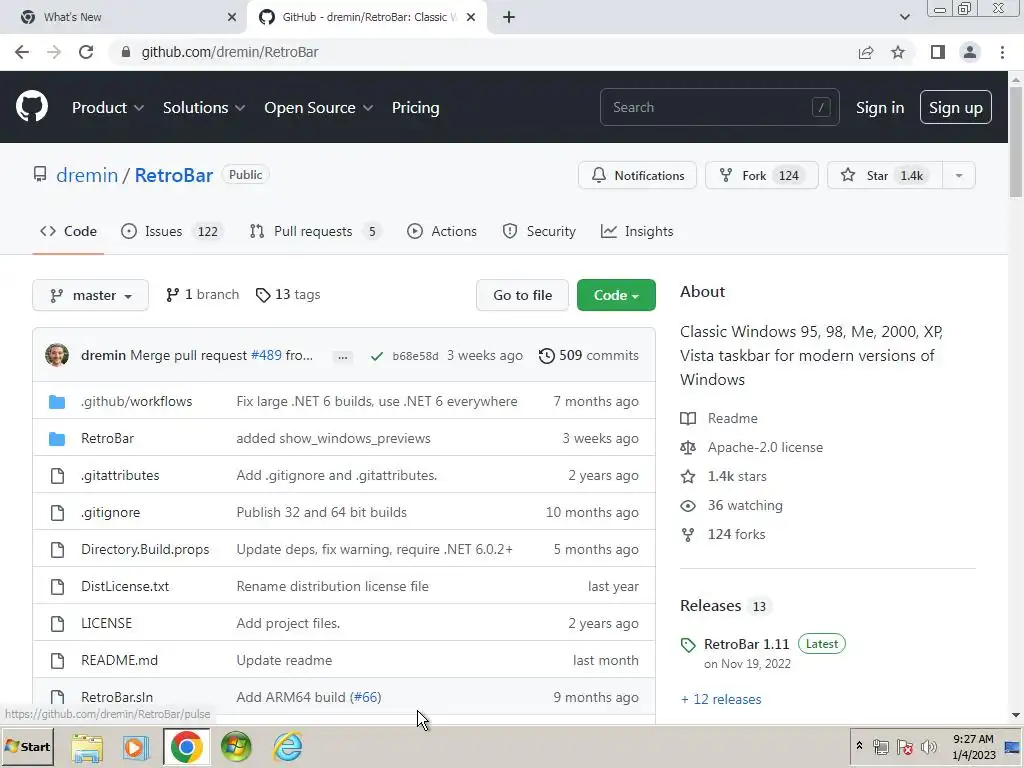Open the Start menu
This screenshot has width=1024, height=768.
pyautogui.click(x=27, y=747)
